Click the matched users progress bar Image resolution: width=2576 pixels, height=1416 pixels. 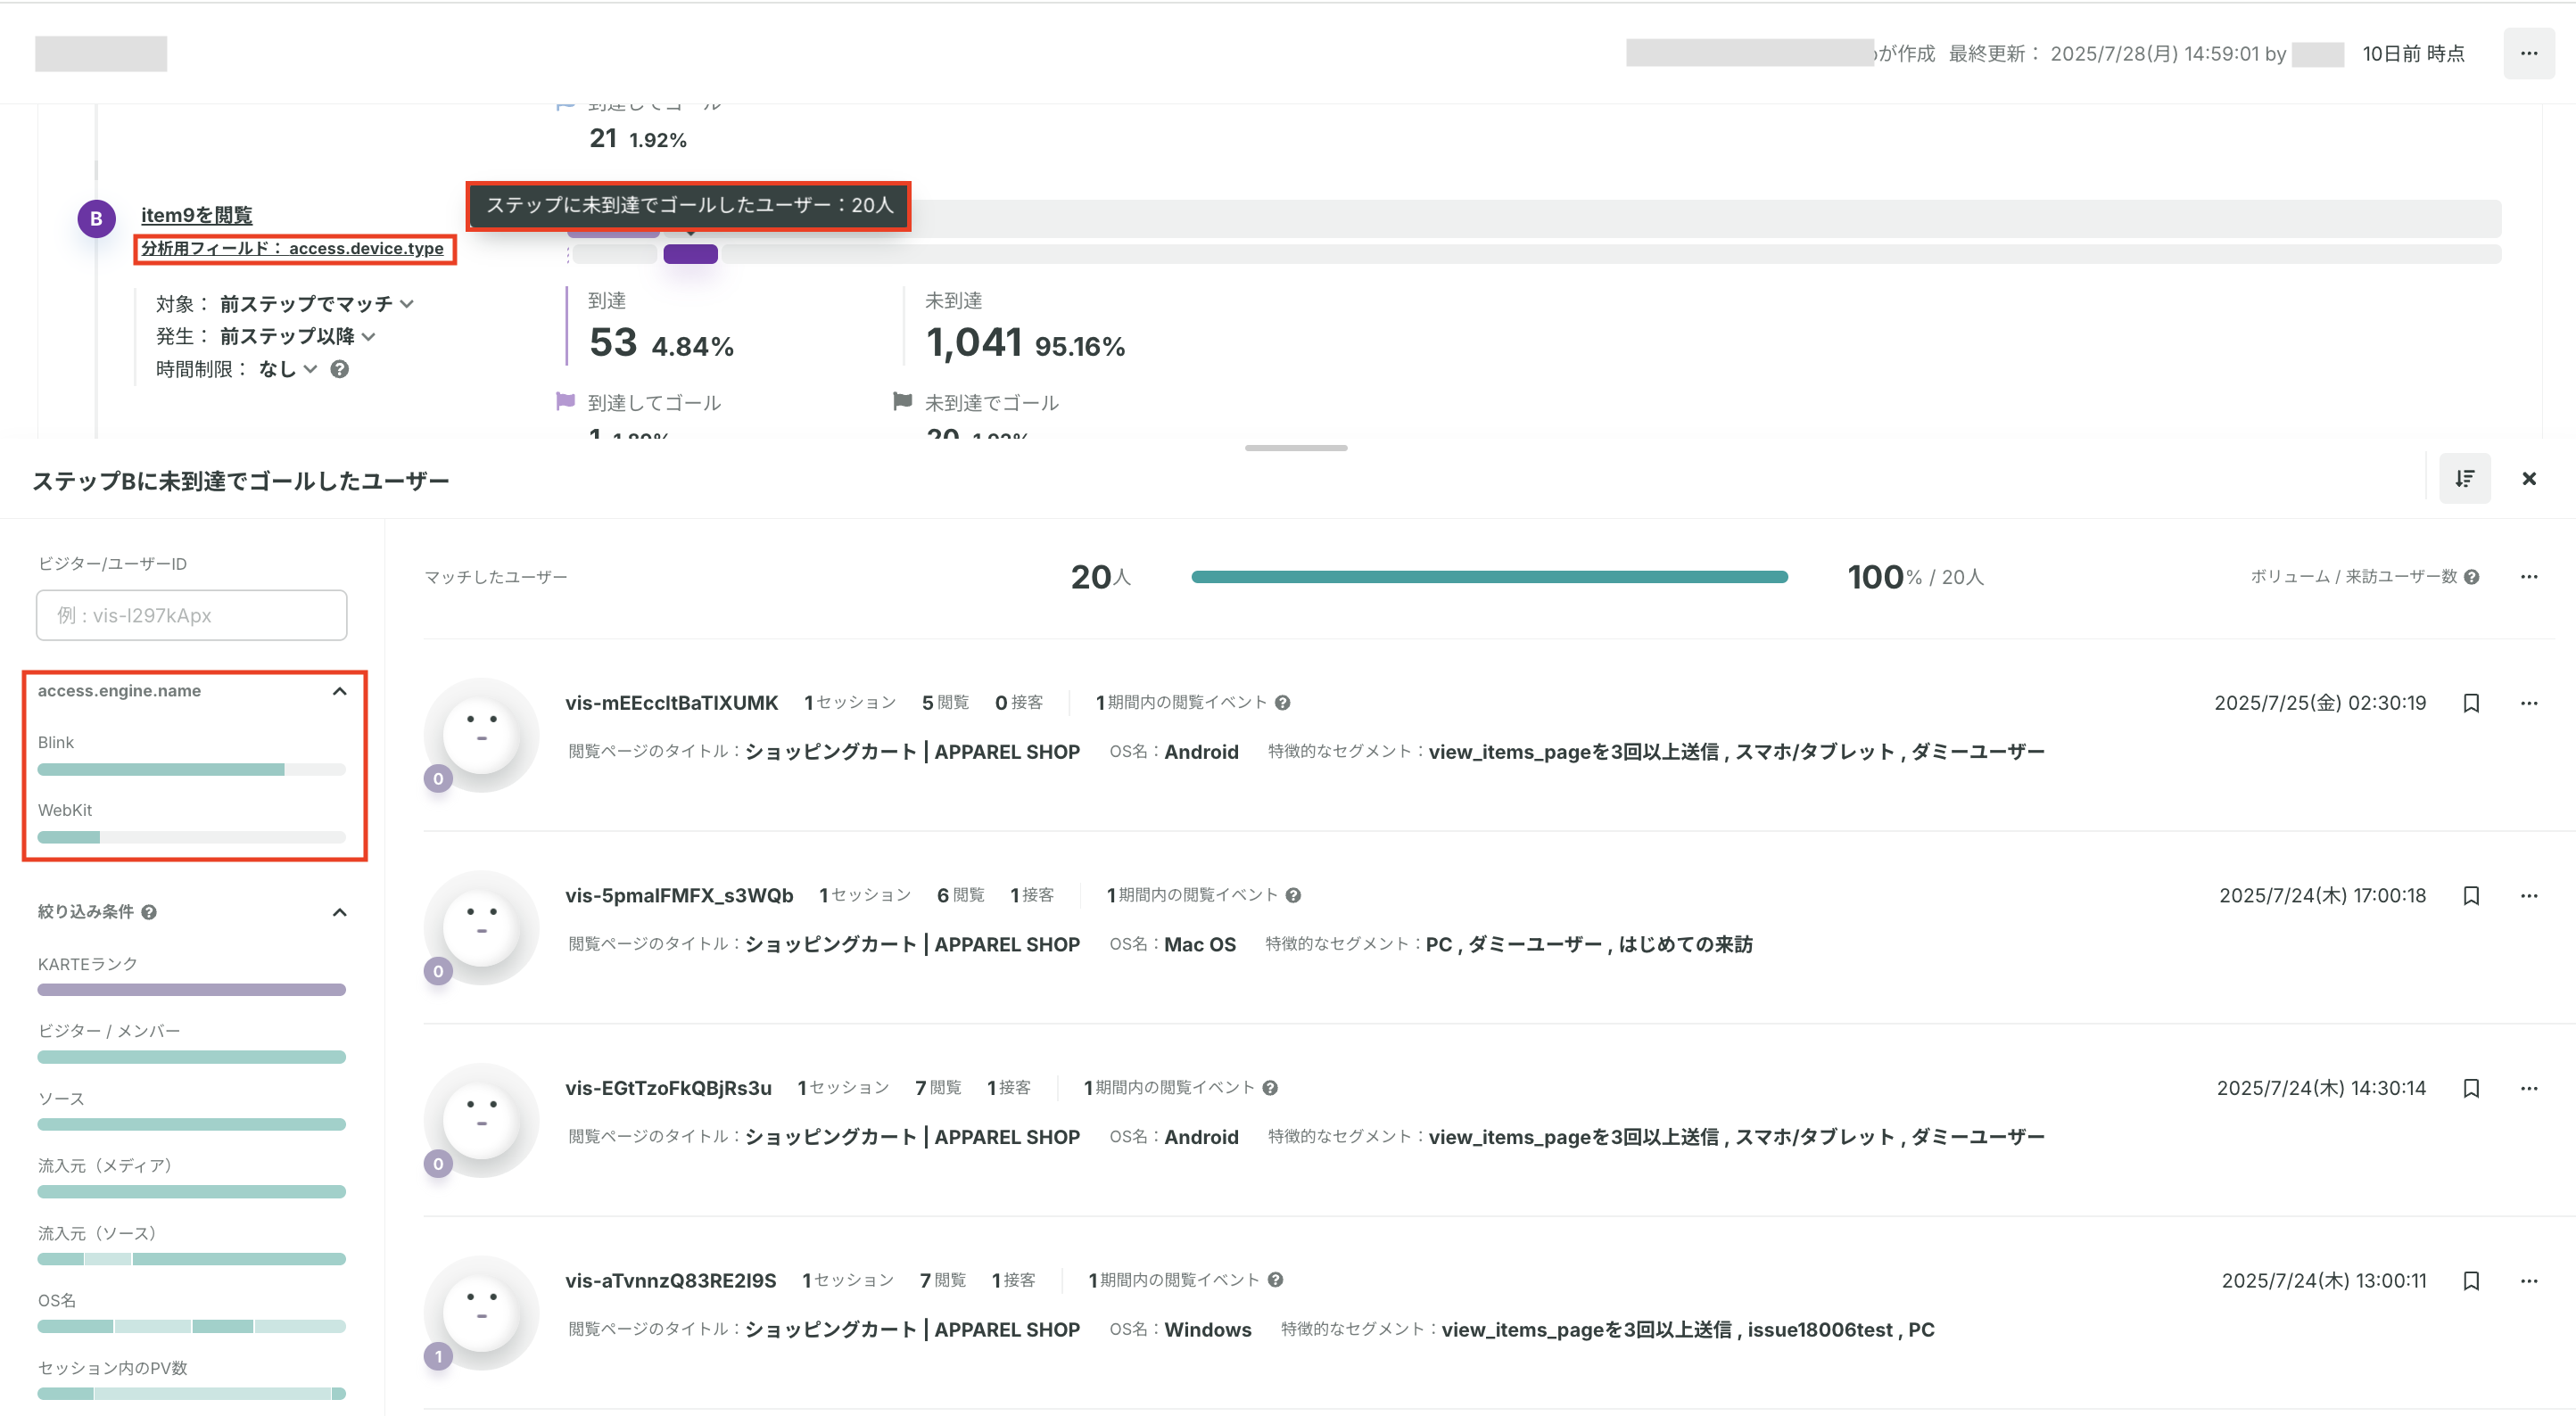(x=1489, y=577)
